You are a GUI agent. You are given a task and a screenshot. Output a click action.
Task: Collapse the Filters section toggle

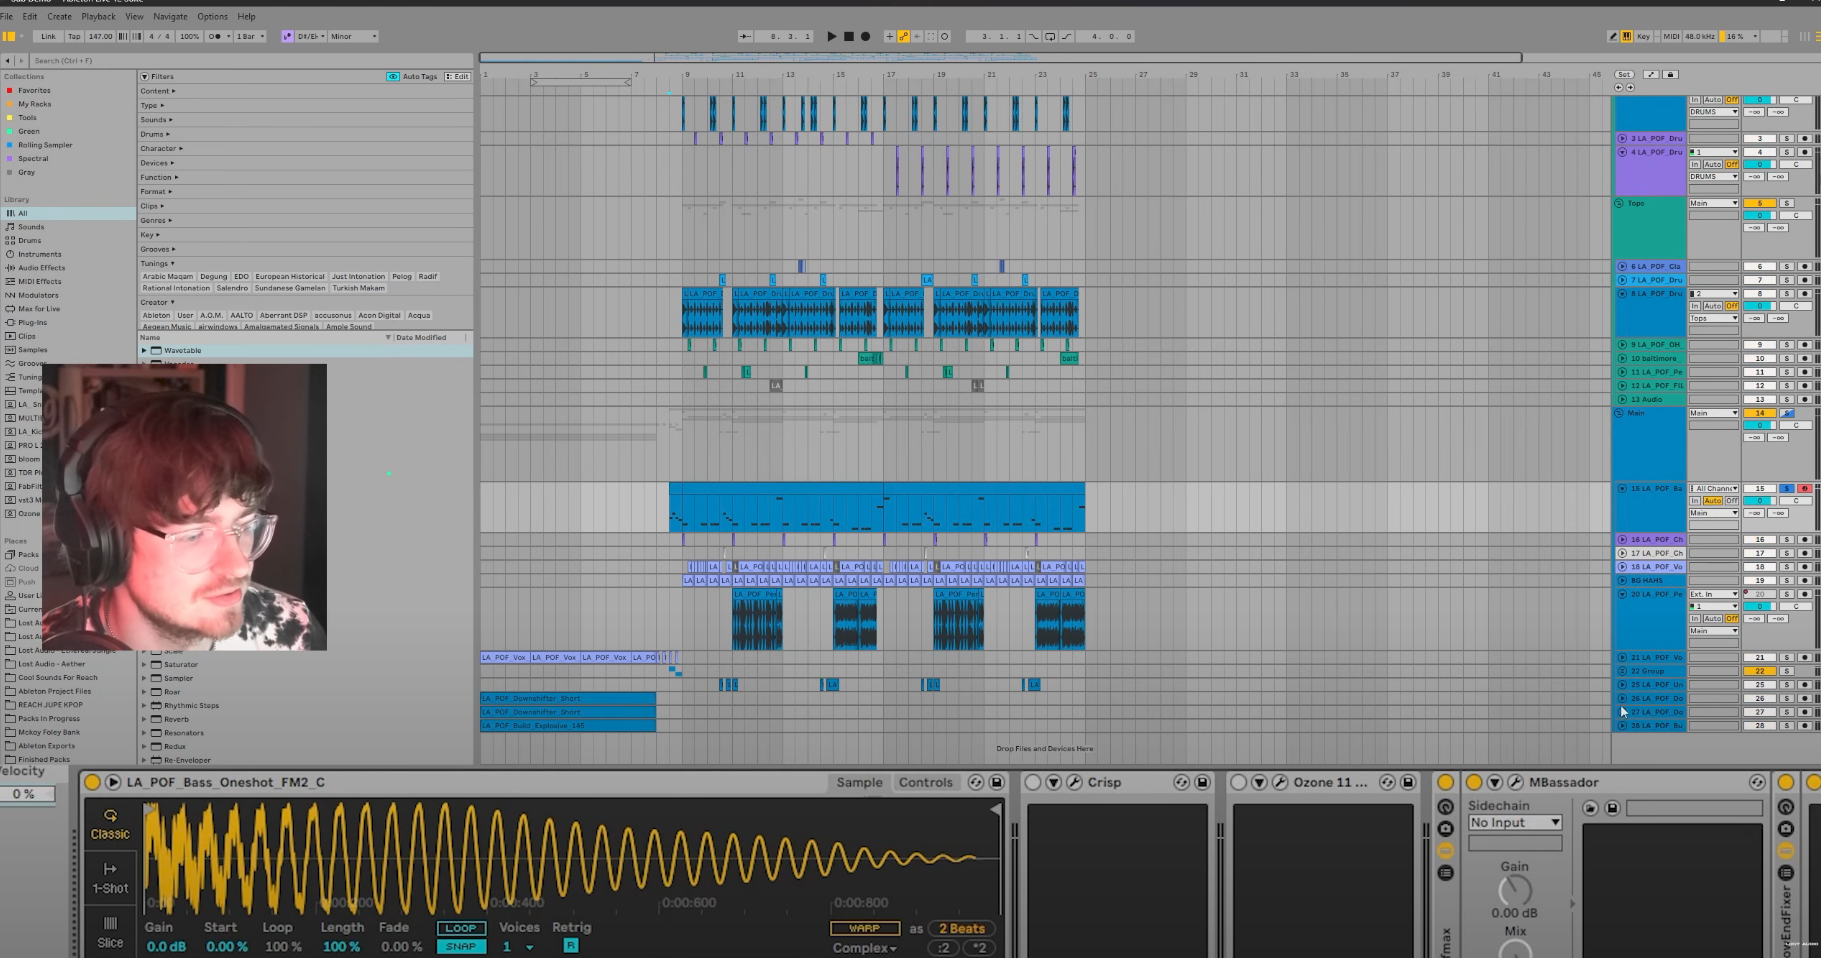coord(144,76)
